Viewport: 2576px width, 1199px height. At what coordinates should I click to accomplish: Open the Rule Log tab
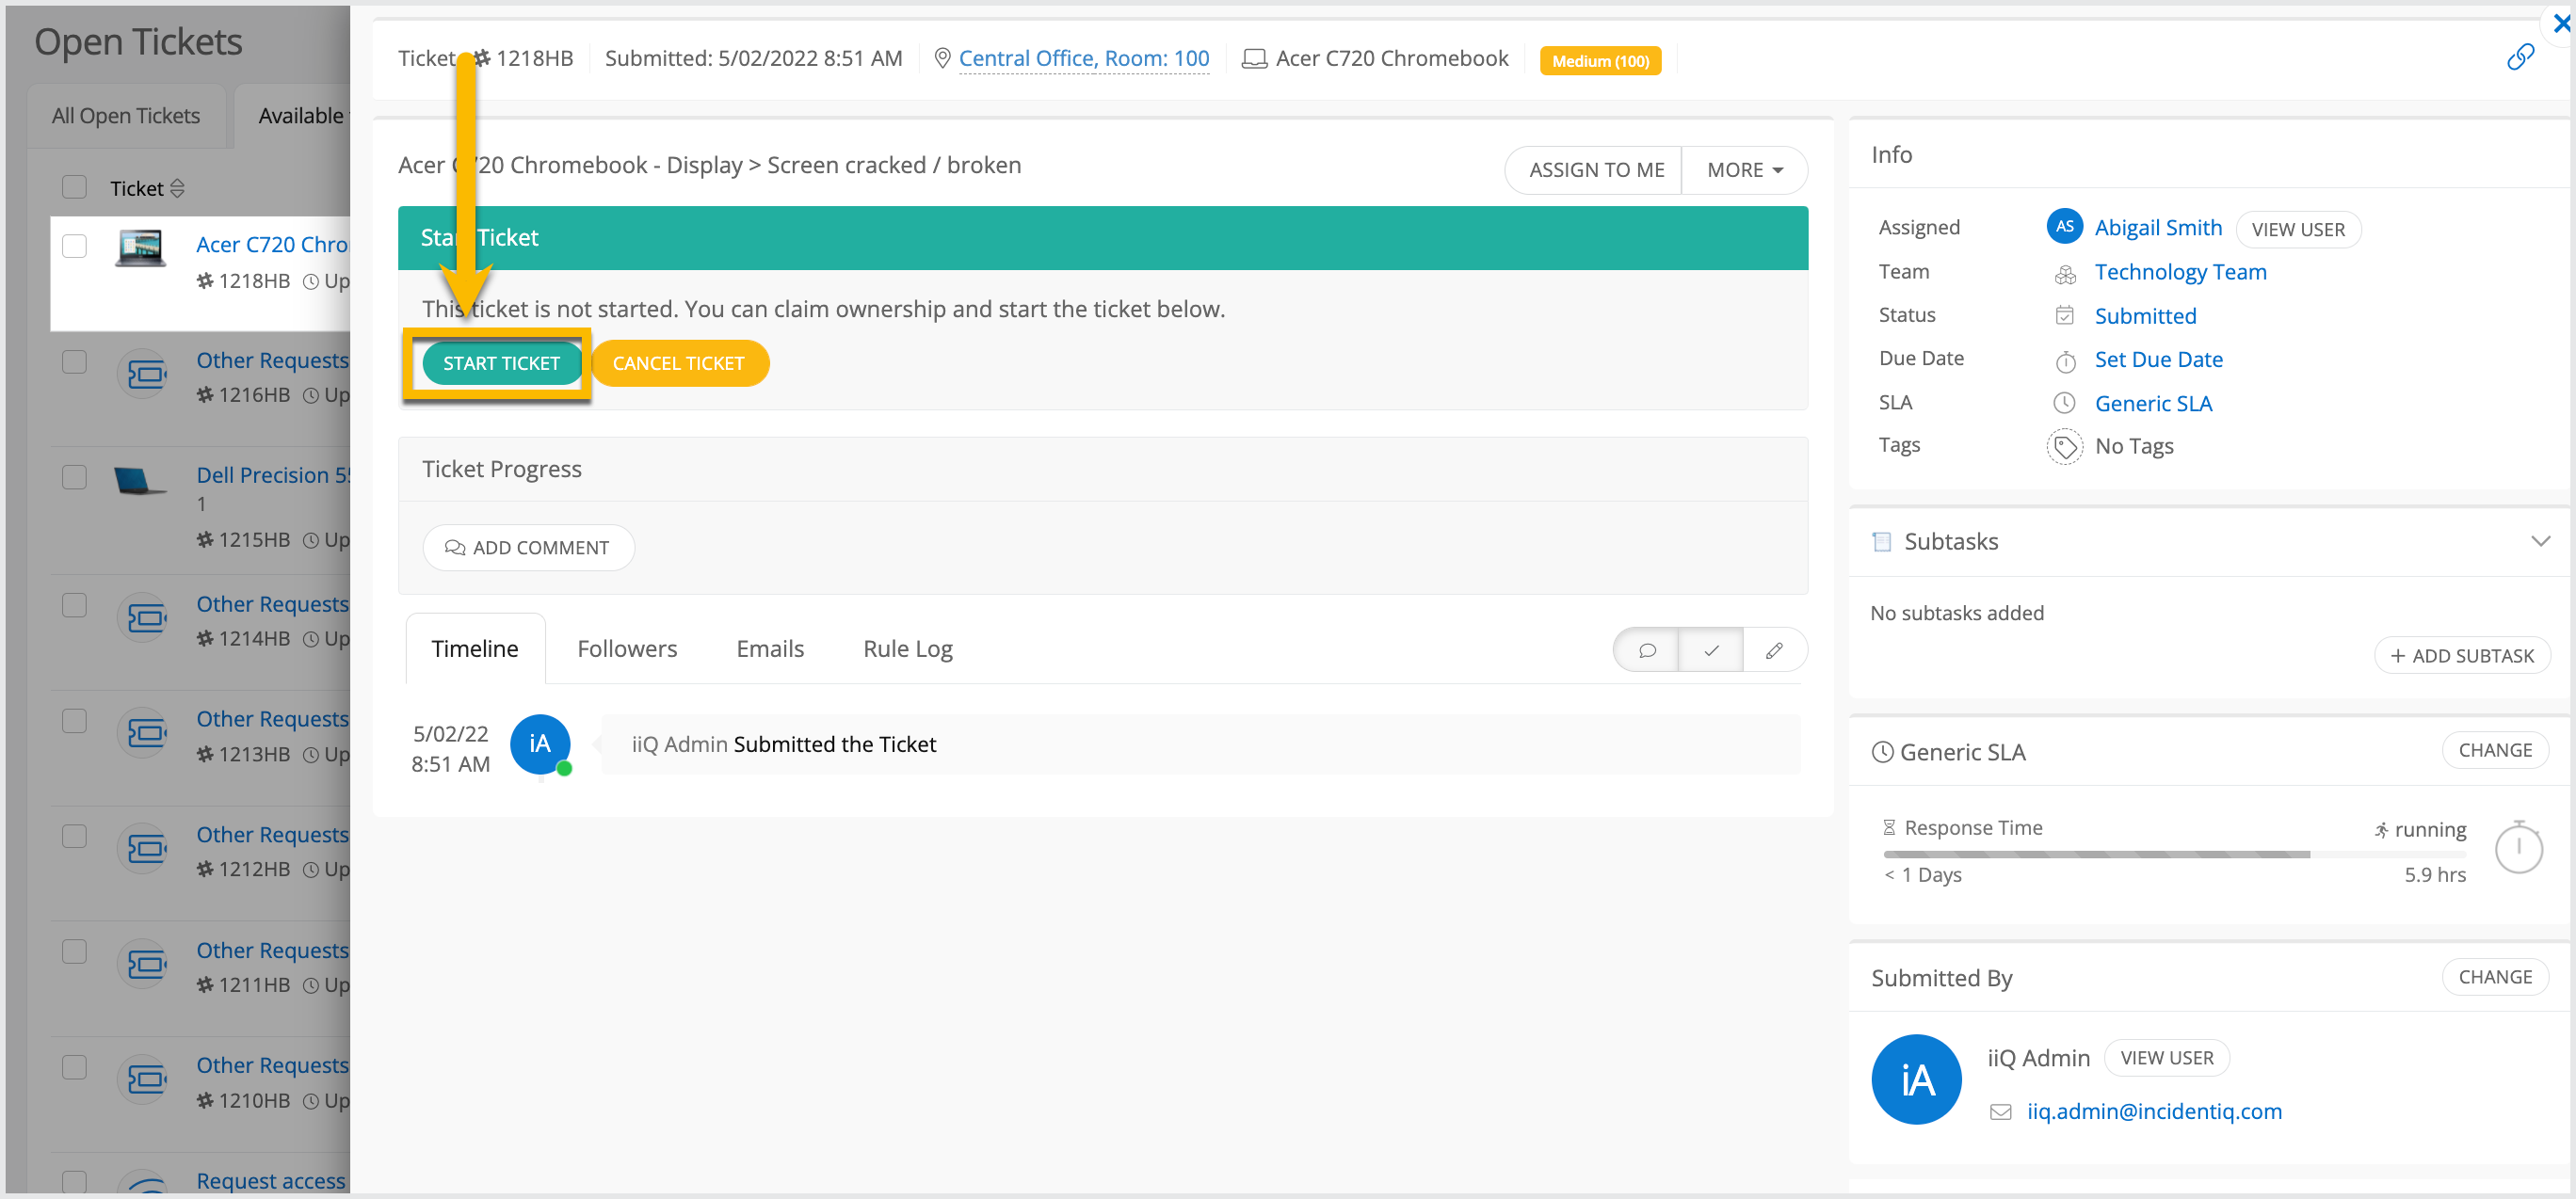[x=907, y=649]
